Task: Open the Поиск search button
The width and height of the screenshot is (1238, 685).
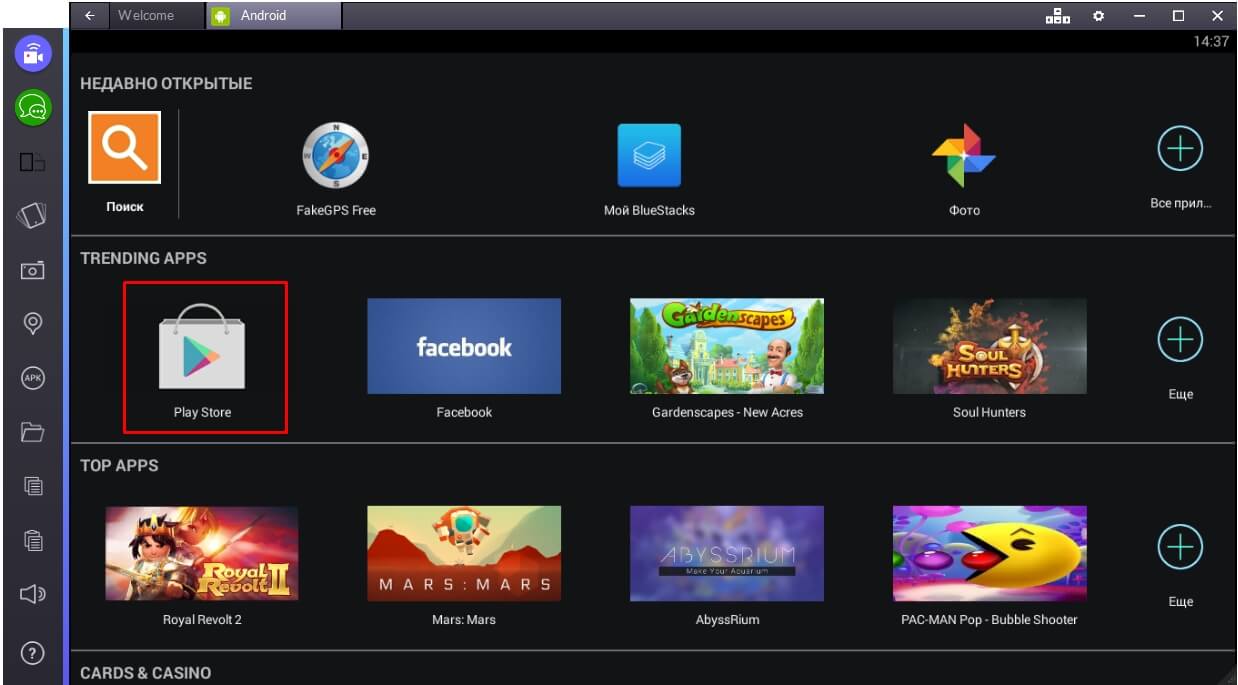Action: point(125,148)
